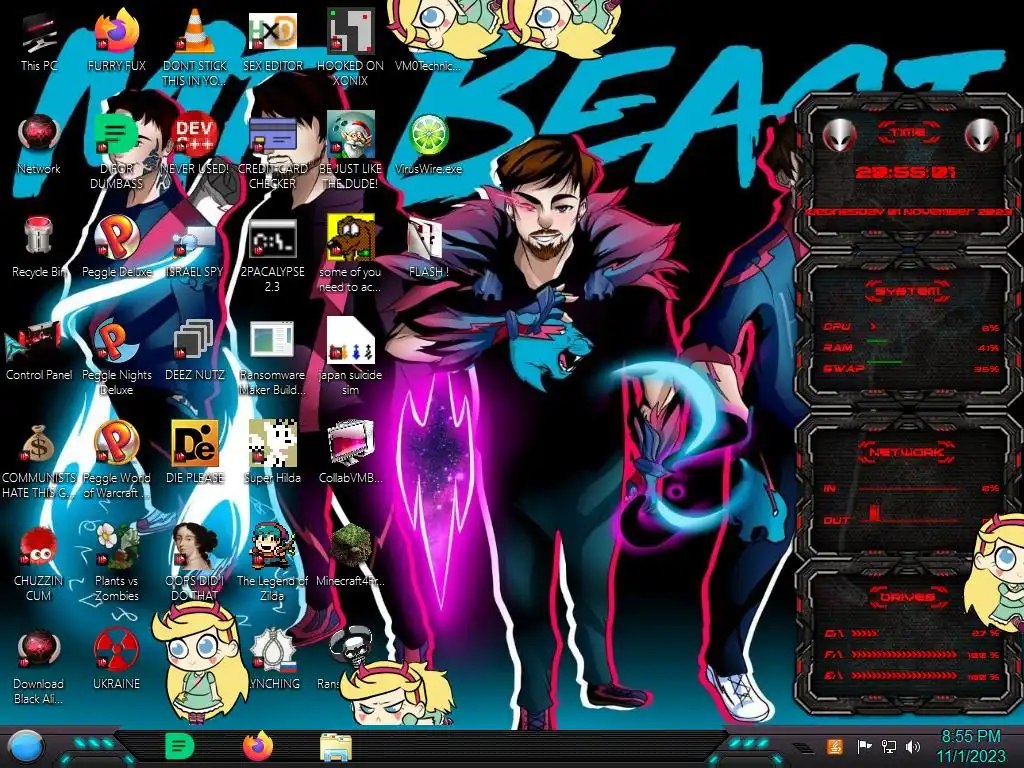This screenshot has height=768, width=1024.
Task: Open the VLC cone desktop shortcut
Action: 194,48
